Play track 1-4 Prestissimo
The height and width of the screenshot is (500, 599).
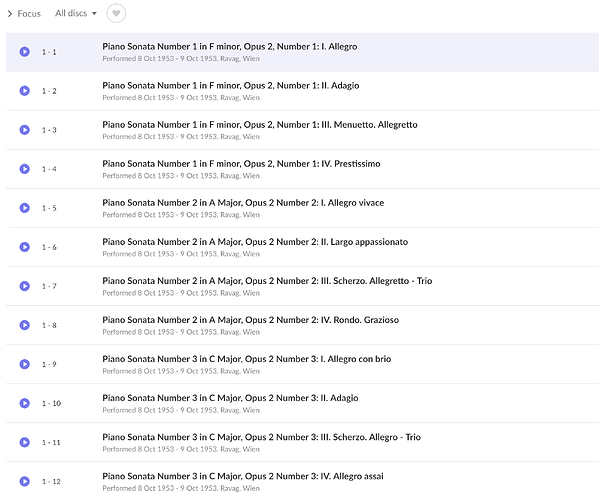[x=24, y=169]
